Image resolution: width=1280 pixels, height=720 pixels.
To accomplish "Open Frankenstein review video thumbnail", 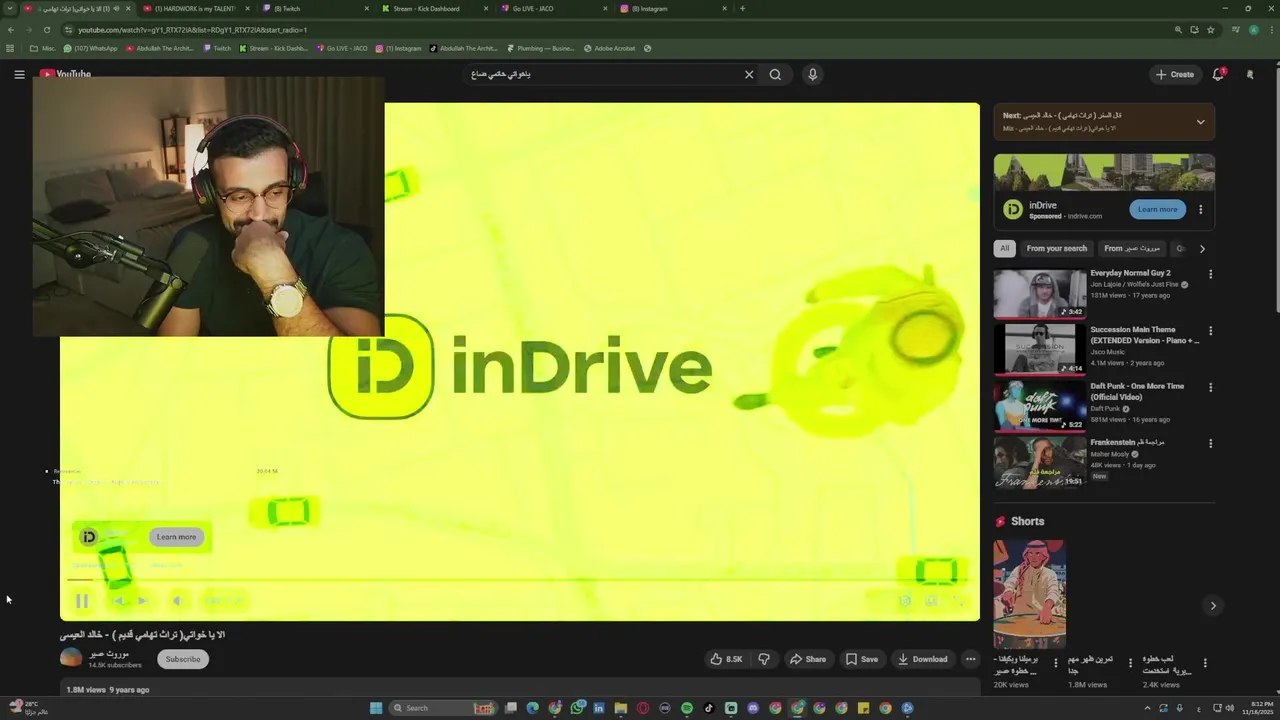I will (x=1039, y=462).
